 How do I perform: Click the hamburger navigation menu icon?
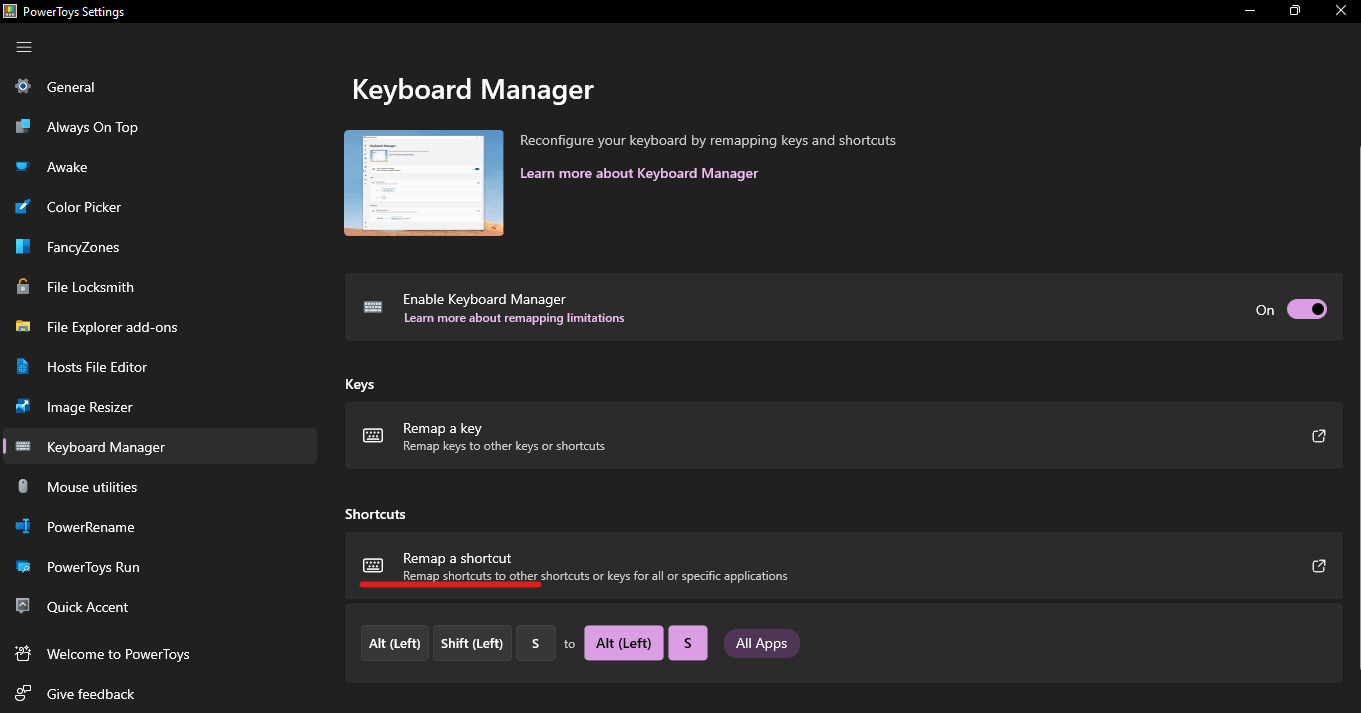click(x=24, y=47)
